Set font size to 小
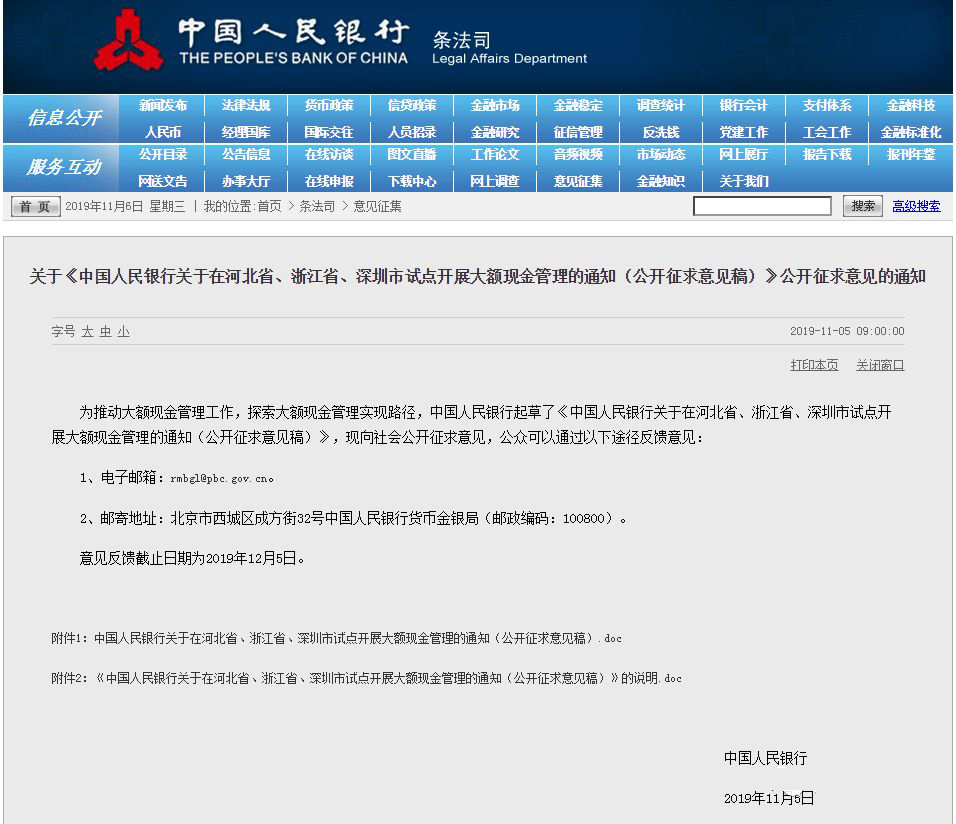Screen dimensions: 956x824 click(x=124, y=332)
